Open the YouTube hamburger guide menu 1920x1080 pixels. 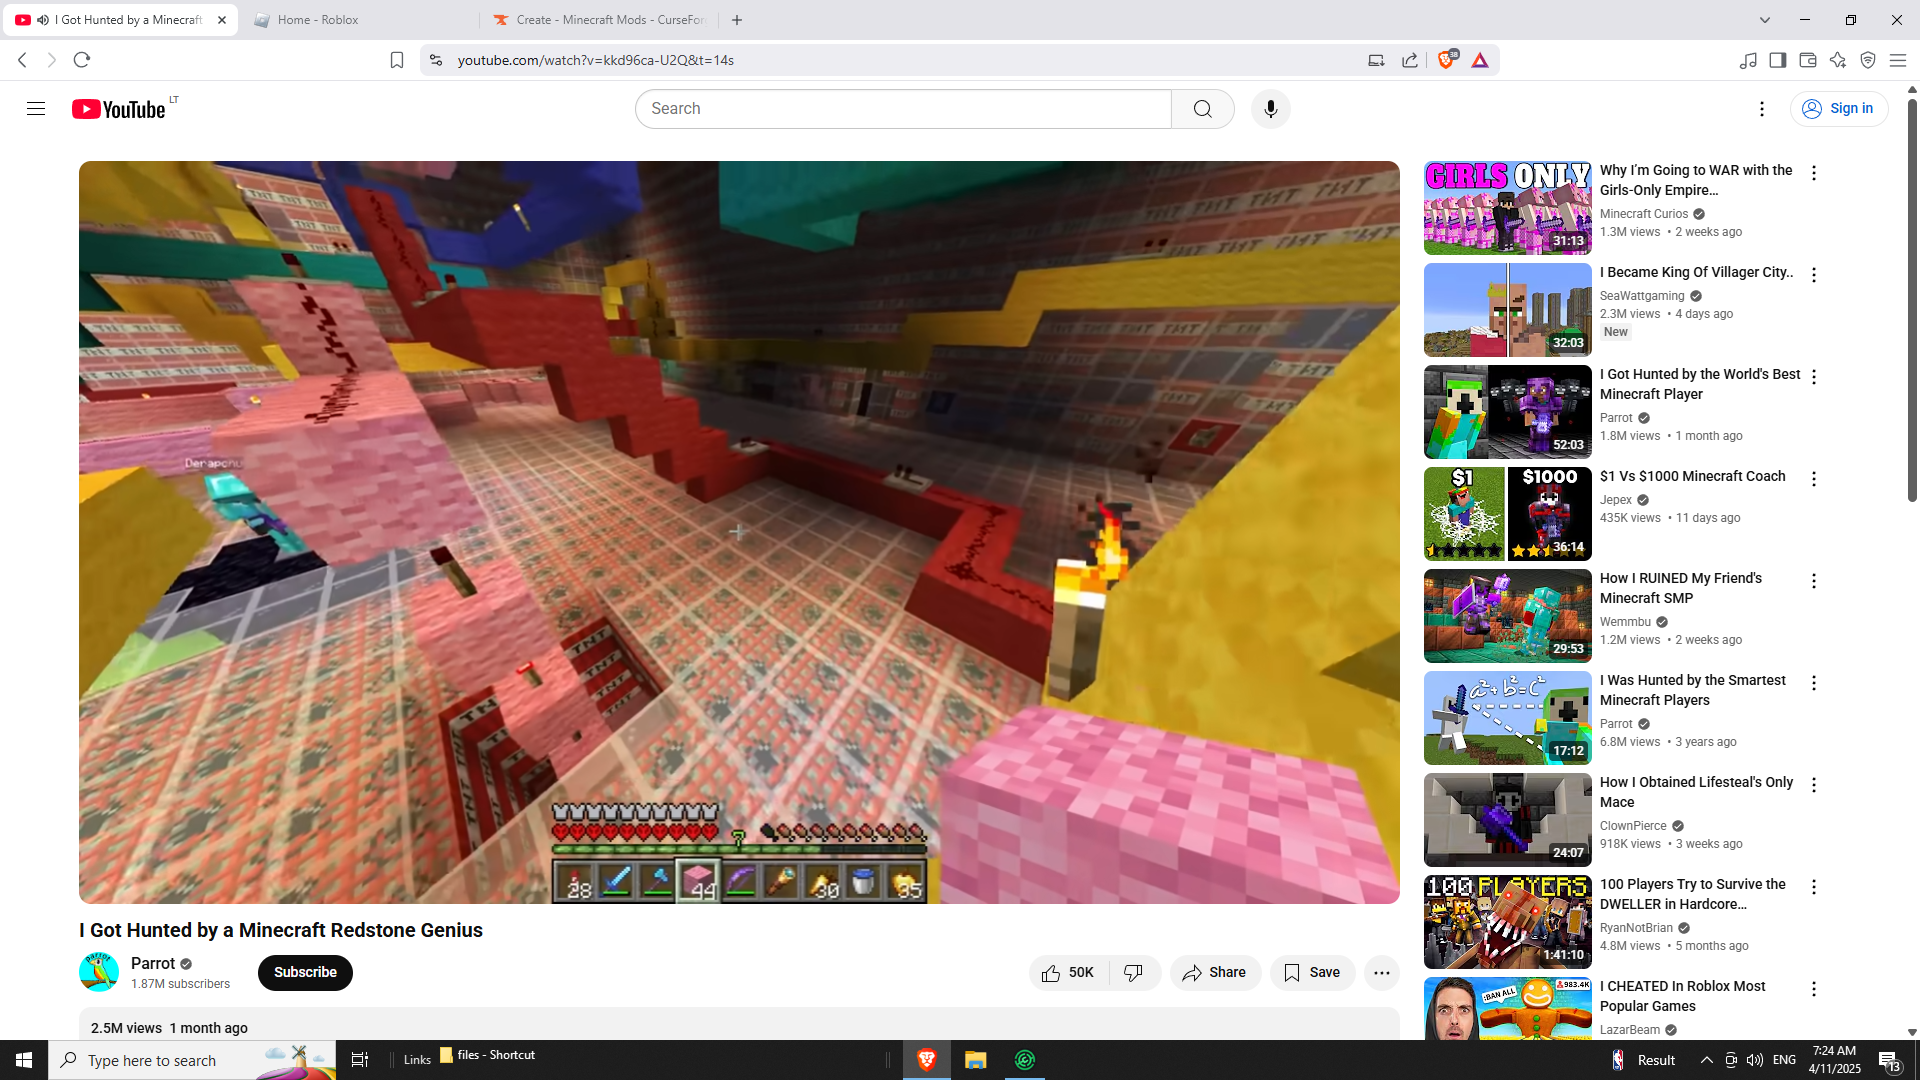click(36, 109)
